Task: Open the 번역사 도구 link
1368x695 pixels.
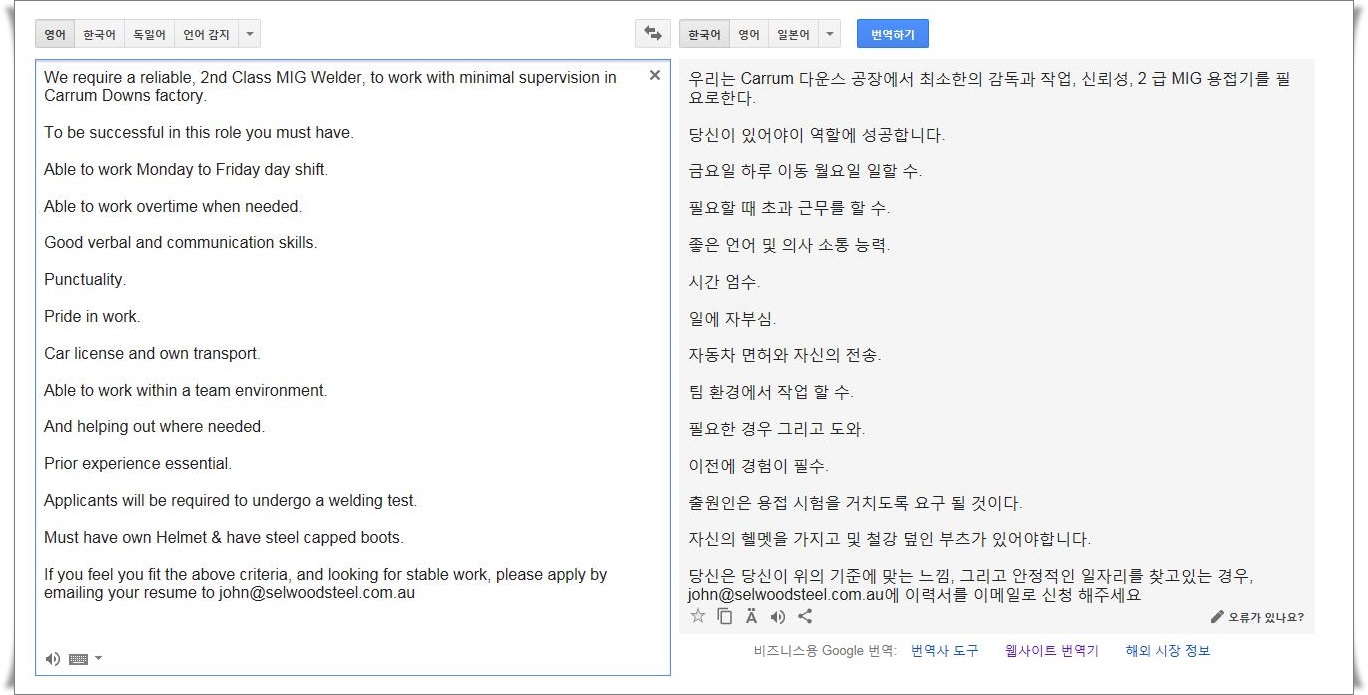Action: tap(945, 651)
